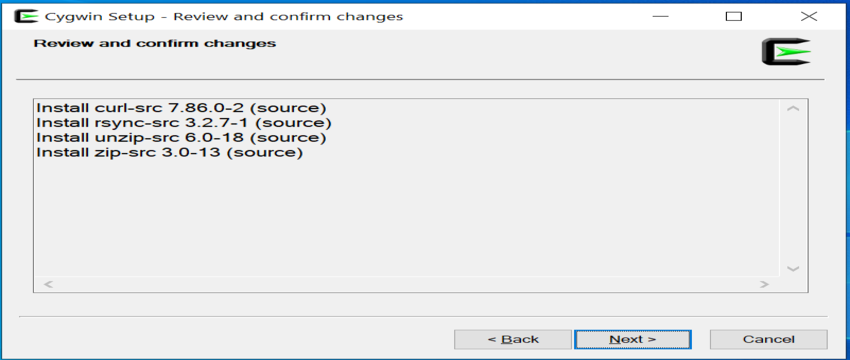This screenshot has width=850, height=360.
Task: Click the Cygwin icon in the title bar
Action: coord(26,16)
